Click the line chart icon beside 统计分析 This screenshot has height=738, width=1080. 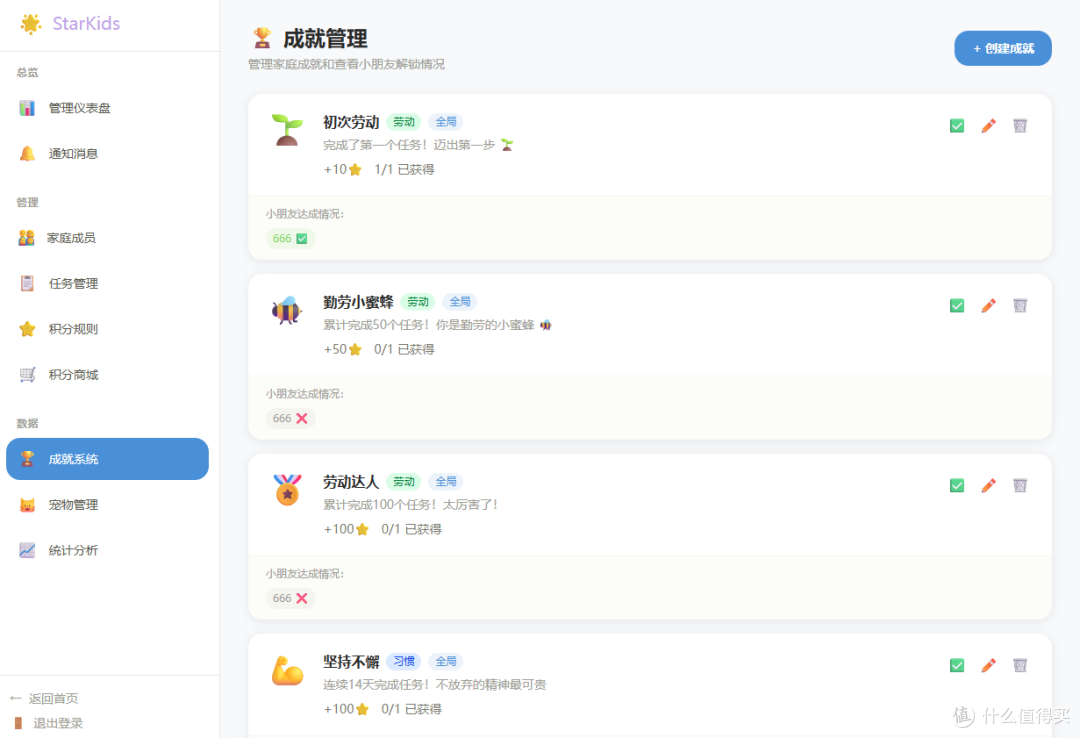[x=27, y=550]
